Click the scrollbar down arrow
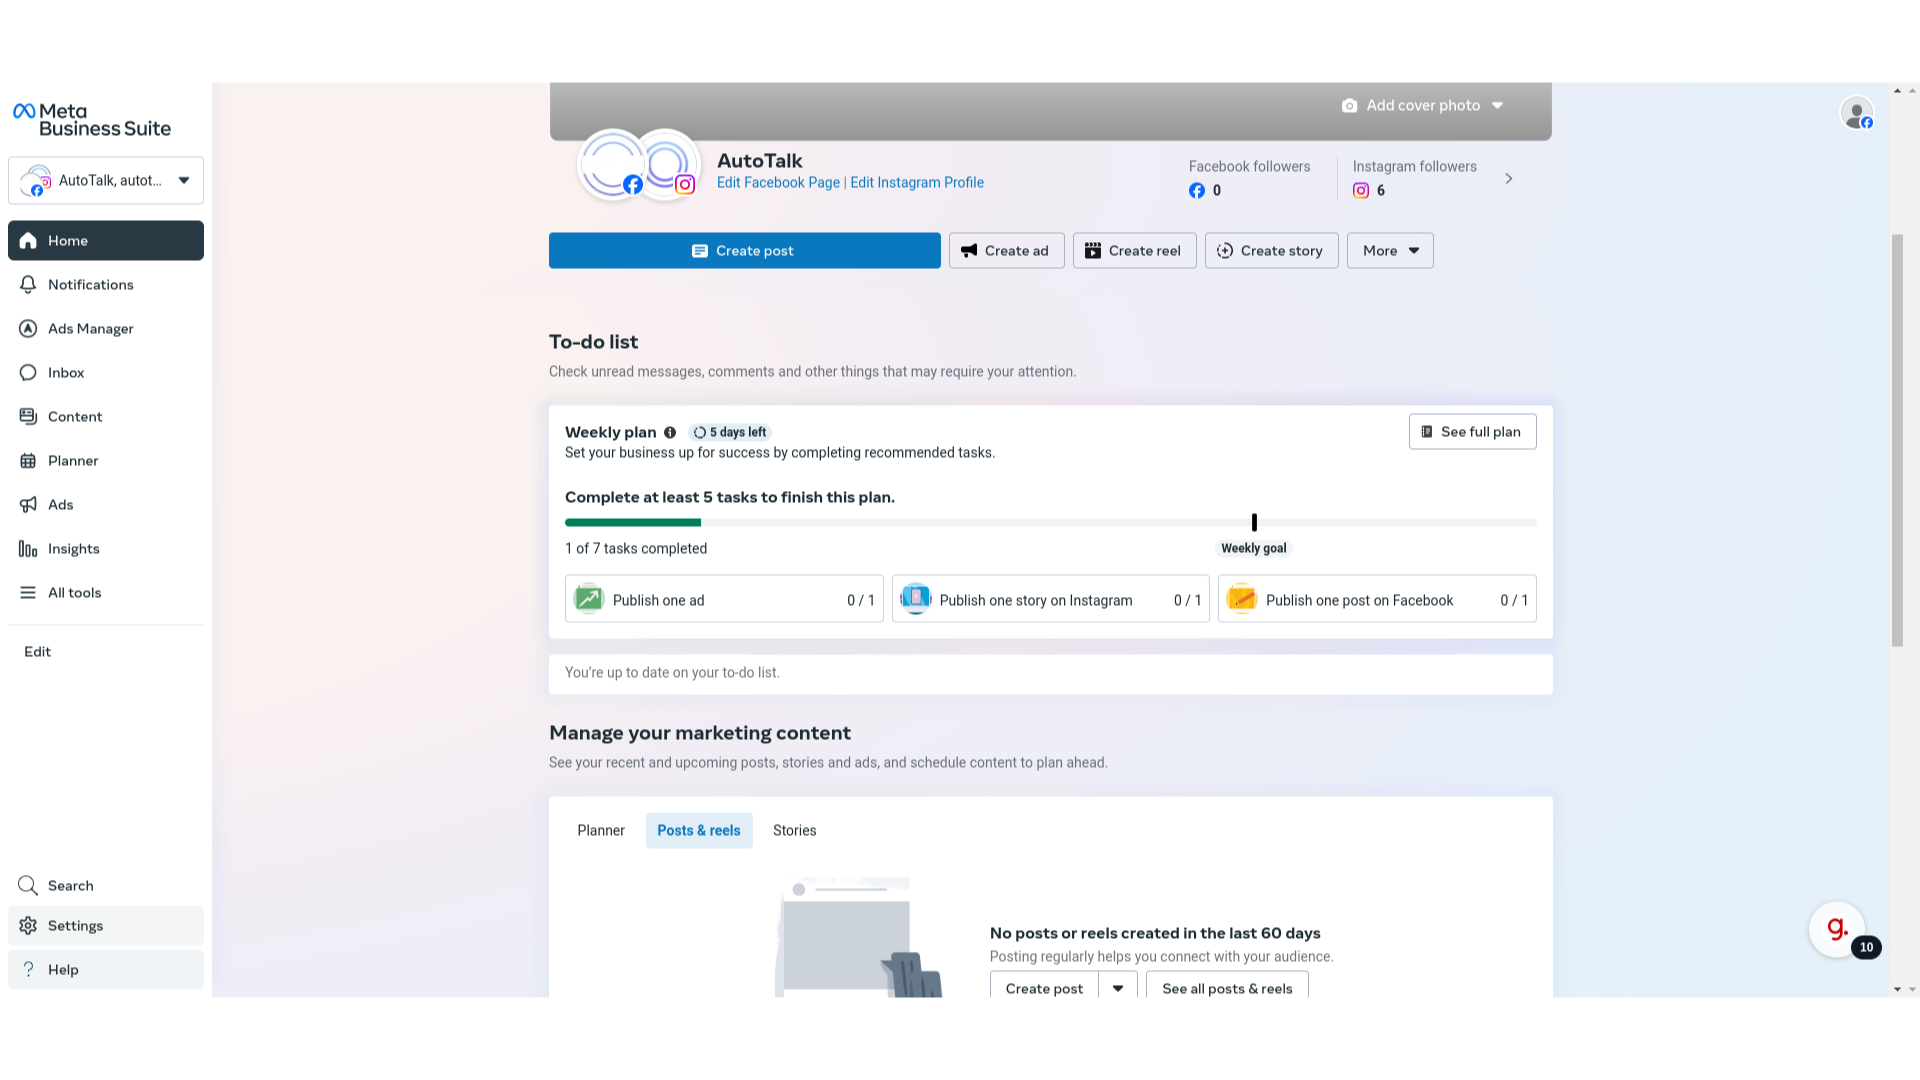 [1897, 989]
